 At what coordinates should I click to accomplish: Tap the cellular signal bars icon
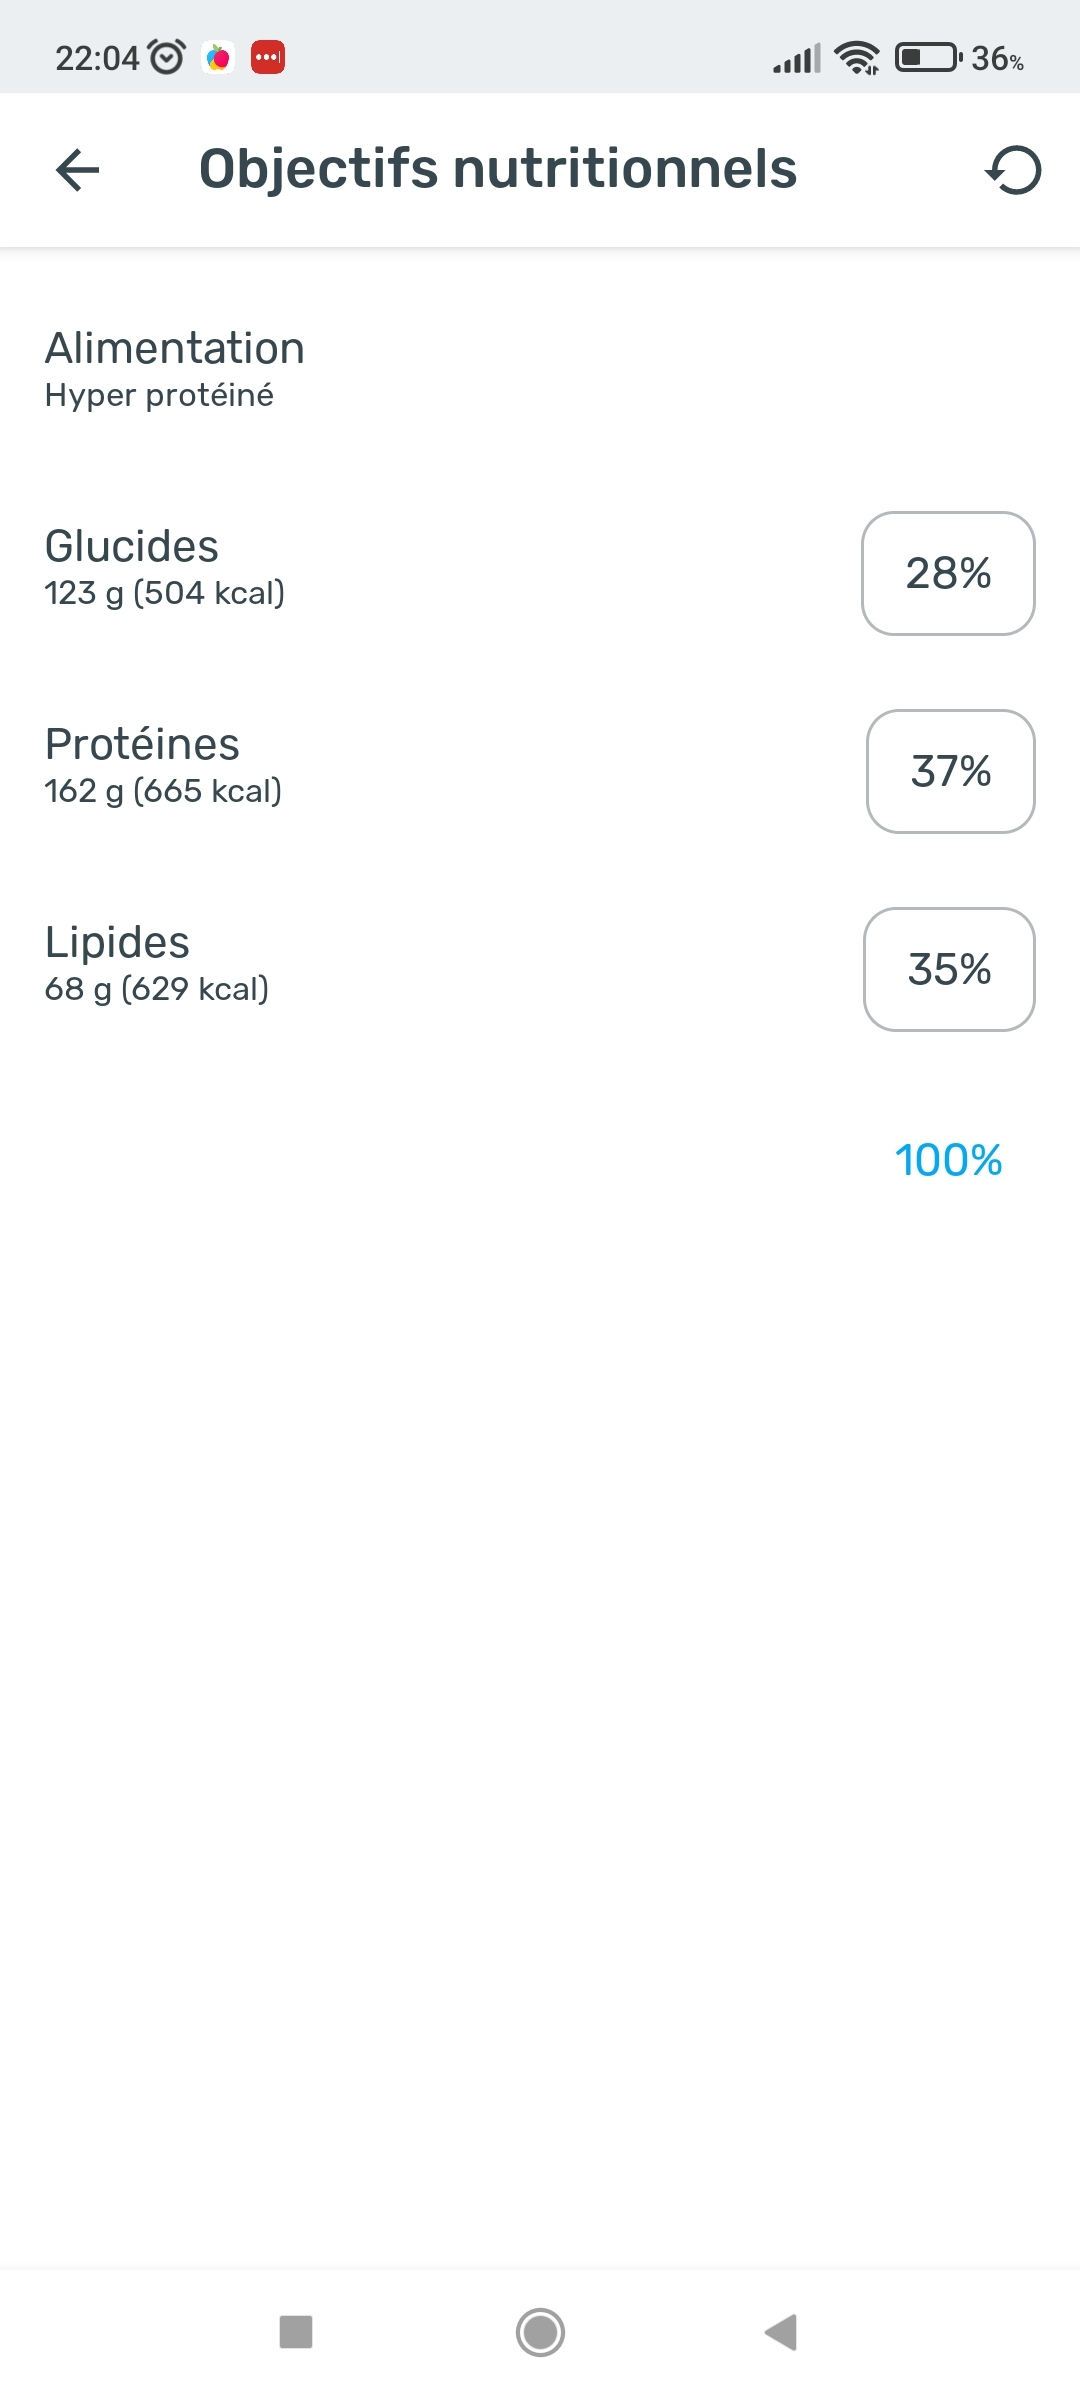point(796,60)
